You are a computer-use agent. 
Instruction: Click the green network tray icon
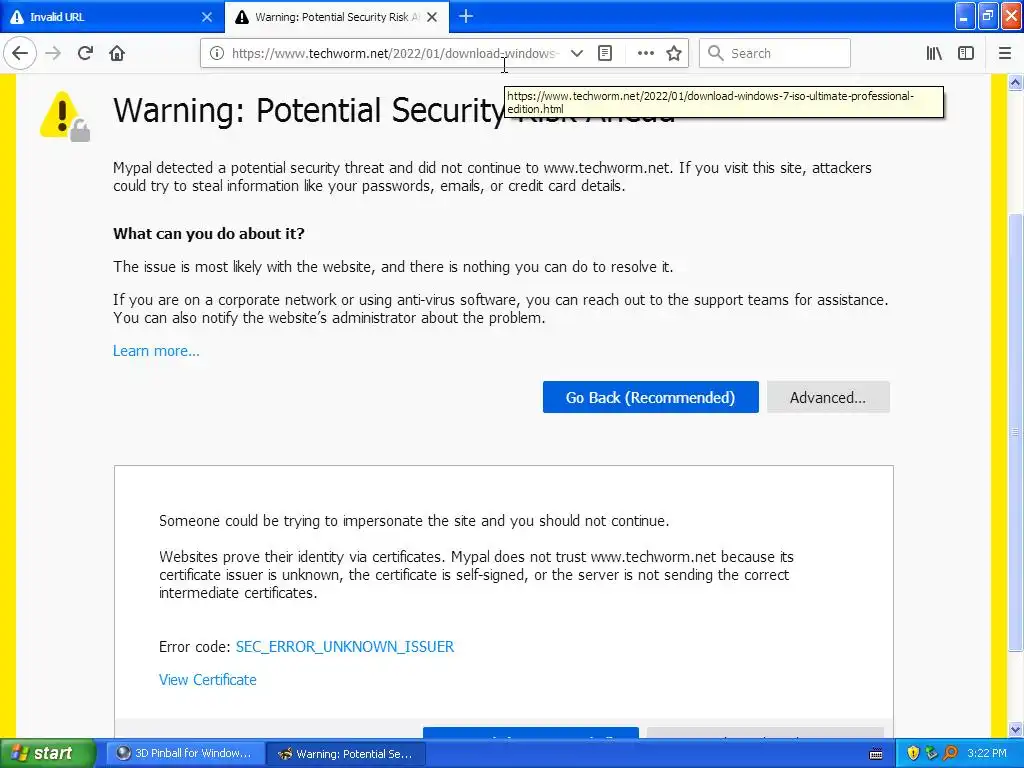coord(932,753)
